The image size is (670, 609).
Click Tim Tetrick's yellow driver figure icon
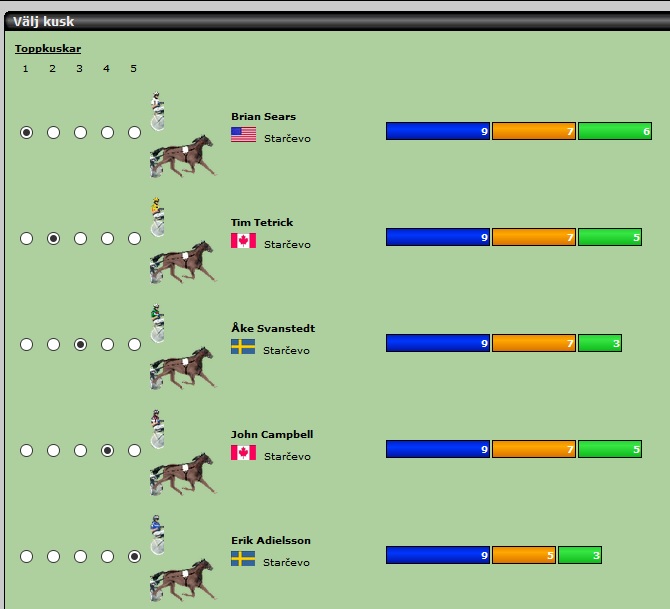coord(157,217)
